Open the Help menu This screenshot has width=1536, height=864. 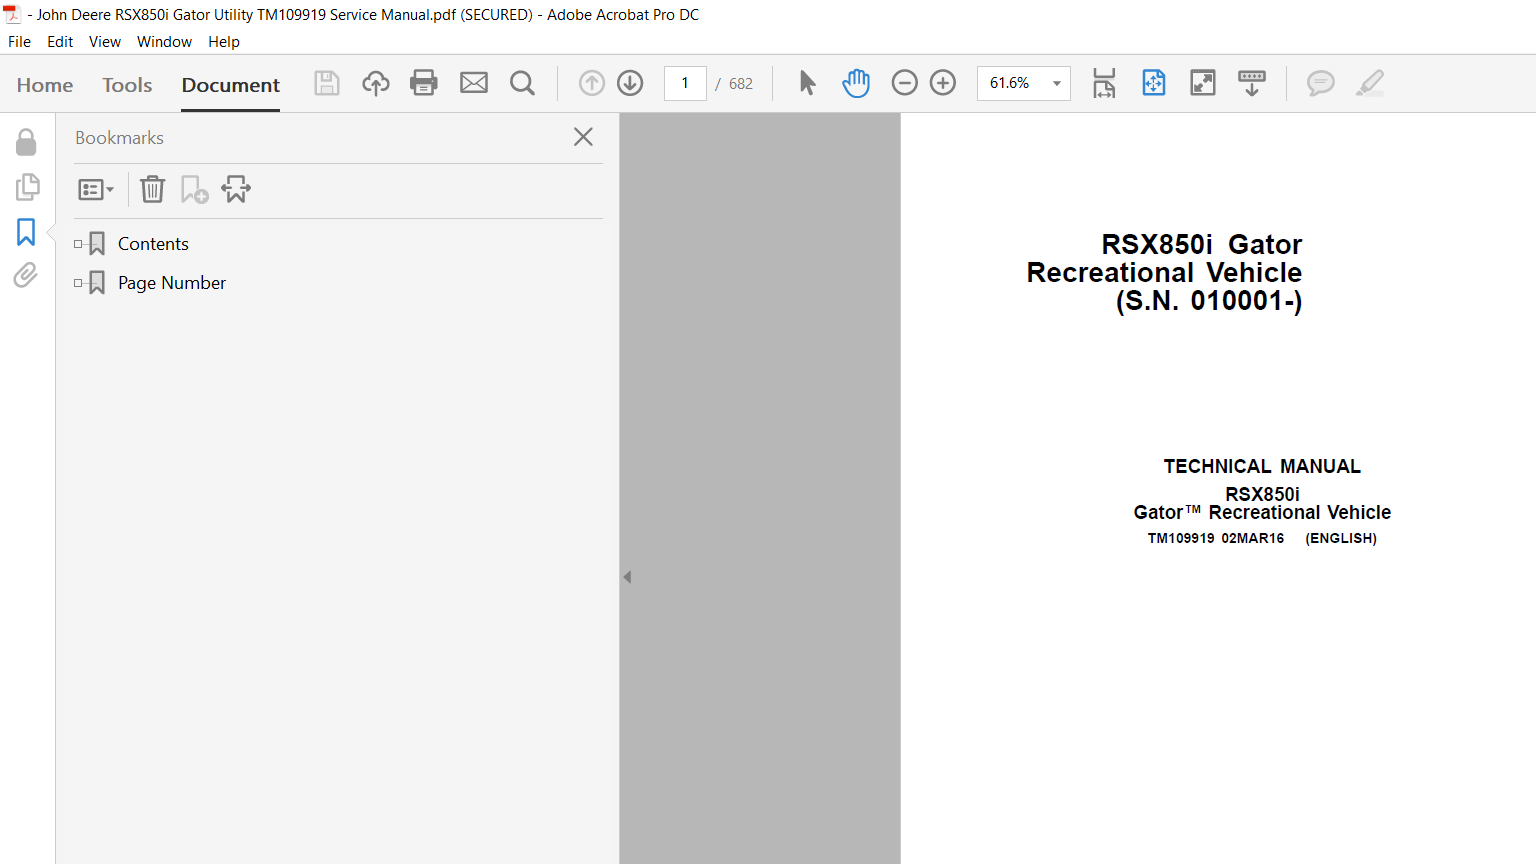click(x=224, y=42)
